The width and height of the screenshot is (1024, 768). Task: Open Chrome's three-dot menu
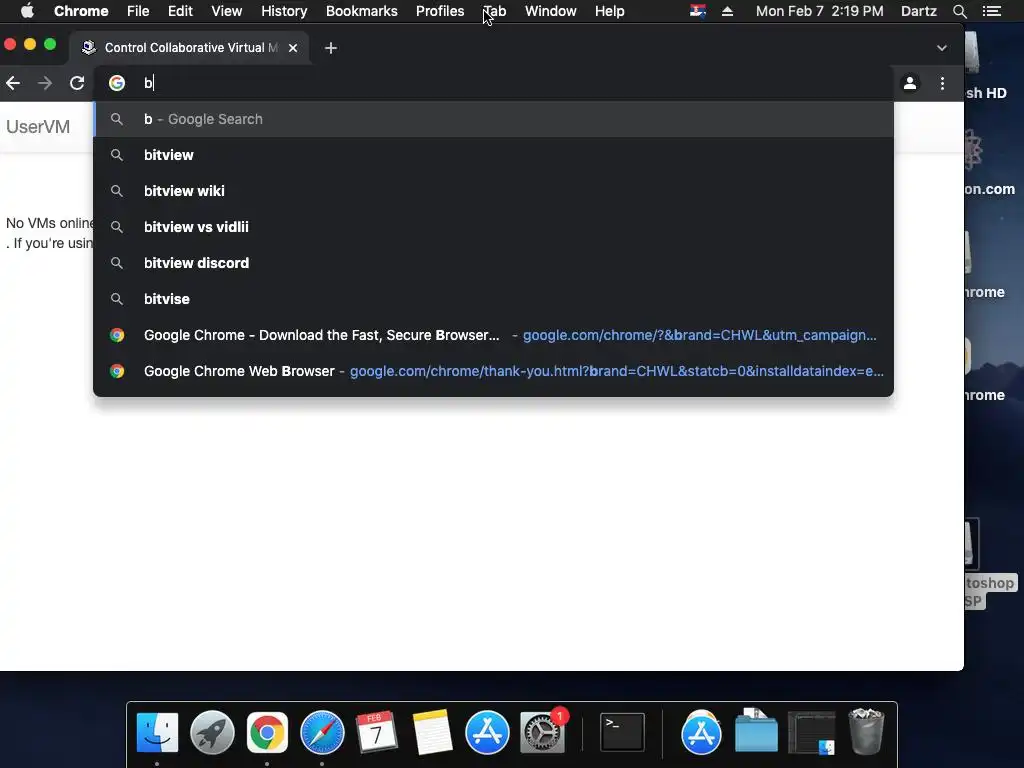(x=942, y=83)
